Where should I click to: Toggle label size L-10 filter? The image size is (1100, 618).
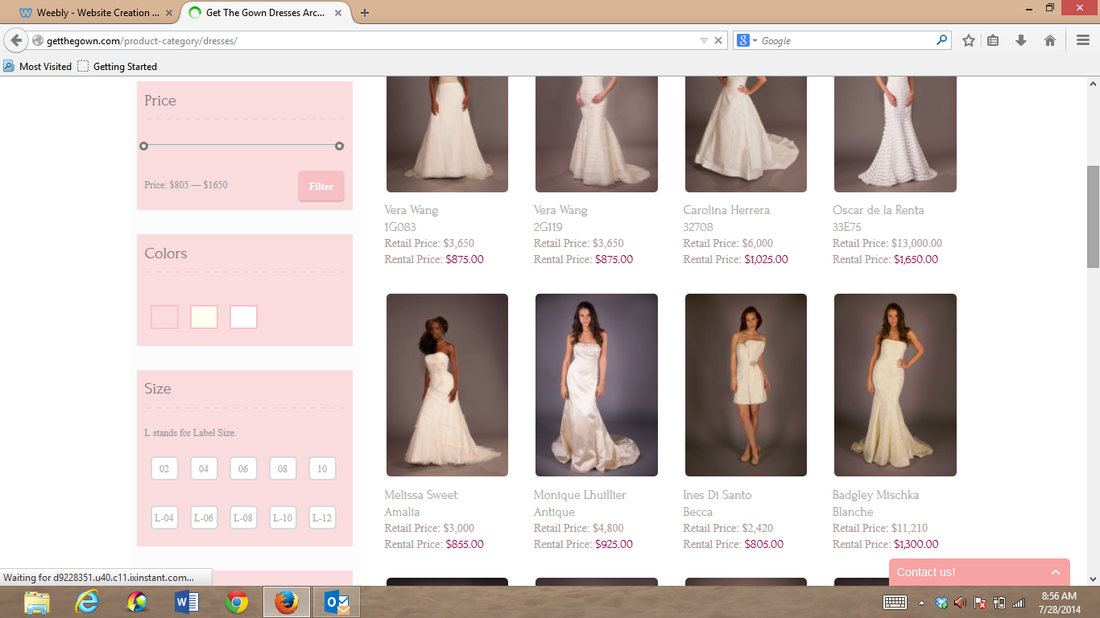[283, 518]
